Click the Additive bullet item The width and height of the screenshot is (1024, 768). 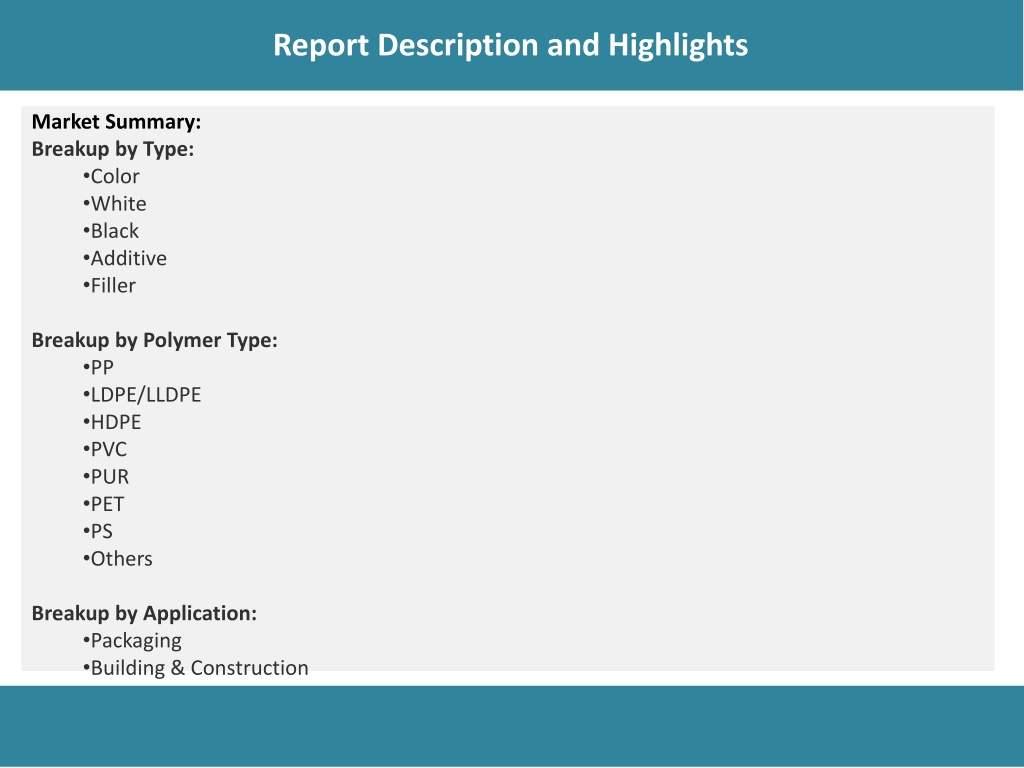point(125,259)
